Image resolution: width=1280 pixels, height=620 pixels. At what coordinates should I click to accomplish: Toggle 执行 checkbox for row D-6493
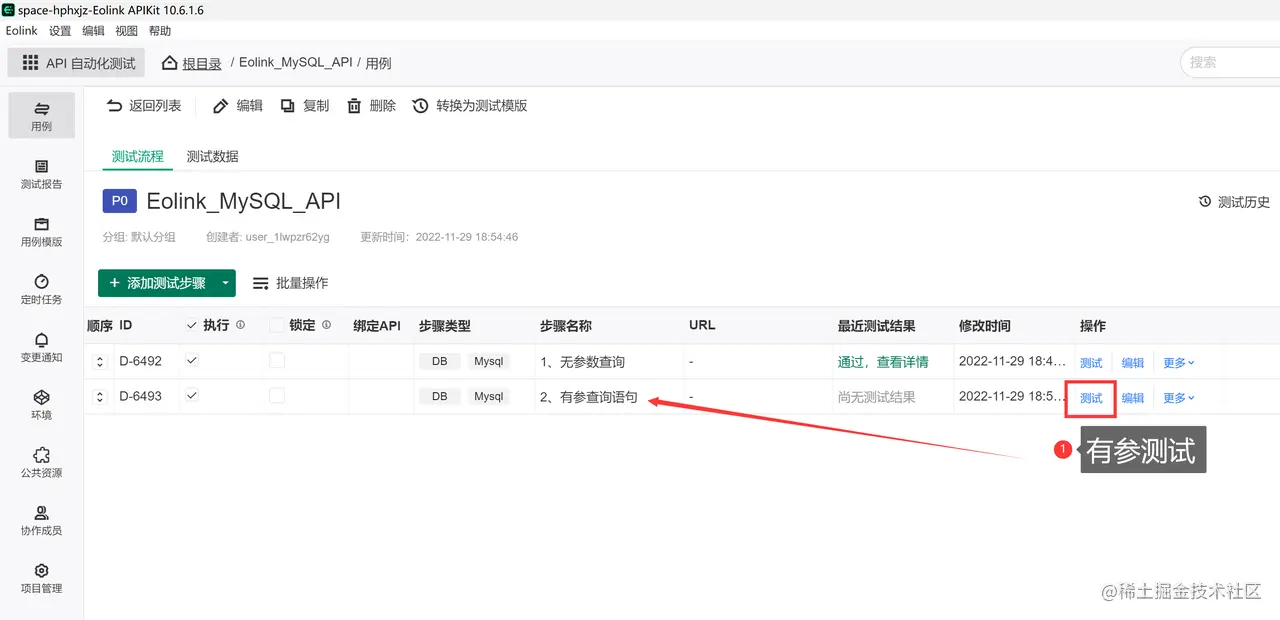[192, 396]
